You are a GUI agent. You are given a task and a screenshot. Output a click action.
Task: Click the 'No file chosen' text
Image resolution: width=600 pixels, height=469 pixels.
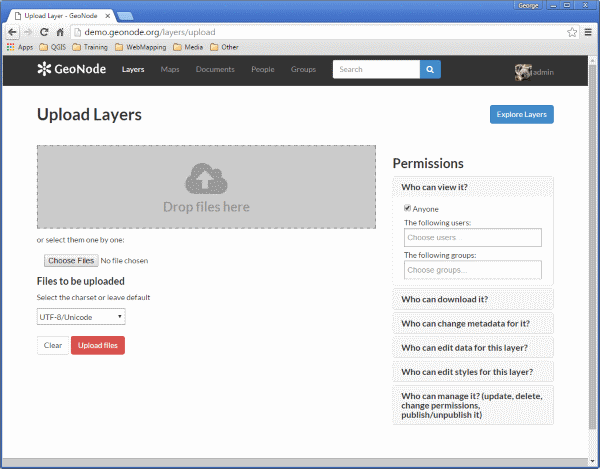coord(124,261)
